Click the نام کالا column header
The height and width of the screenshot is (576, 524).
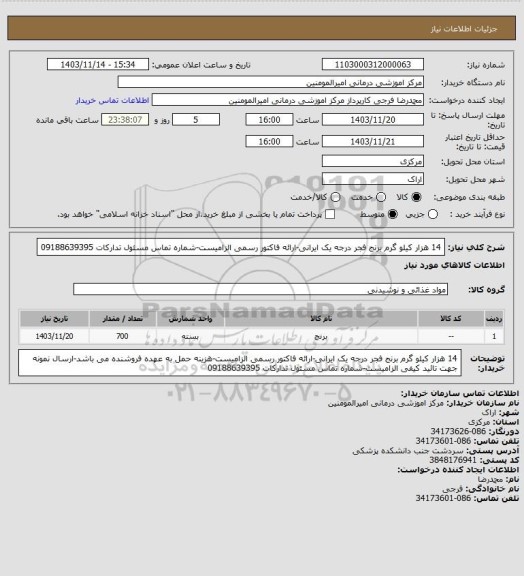click(321, 318)
